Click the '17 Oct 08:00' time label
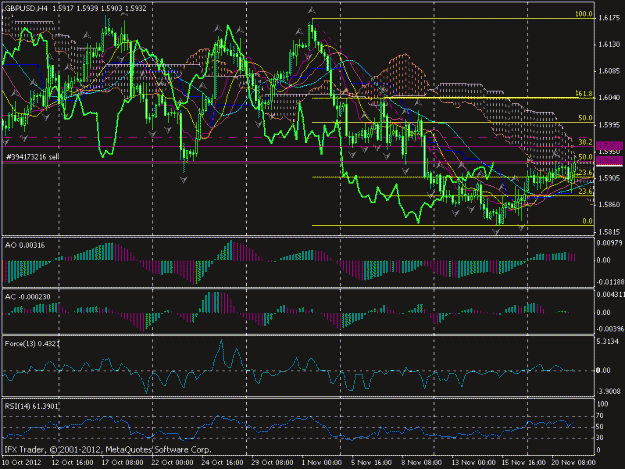 coord(122,463)
